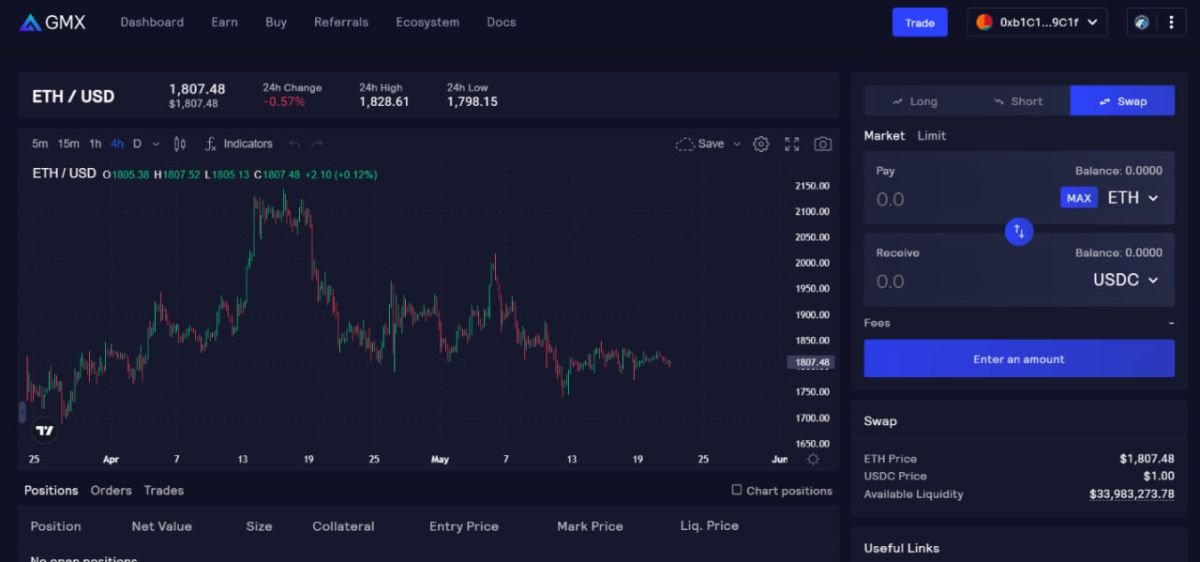
Task: Open chart timezone settings icon
Action: 813,459
